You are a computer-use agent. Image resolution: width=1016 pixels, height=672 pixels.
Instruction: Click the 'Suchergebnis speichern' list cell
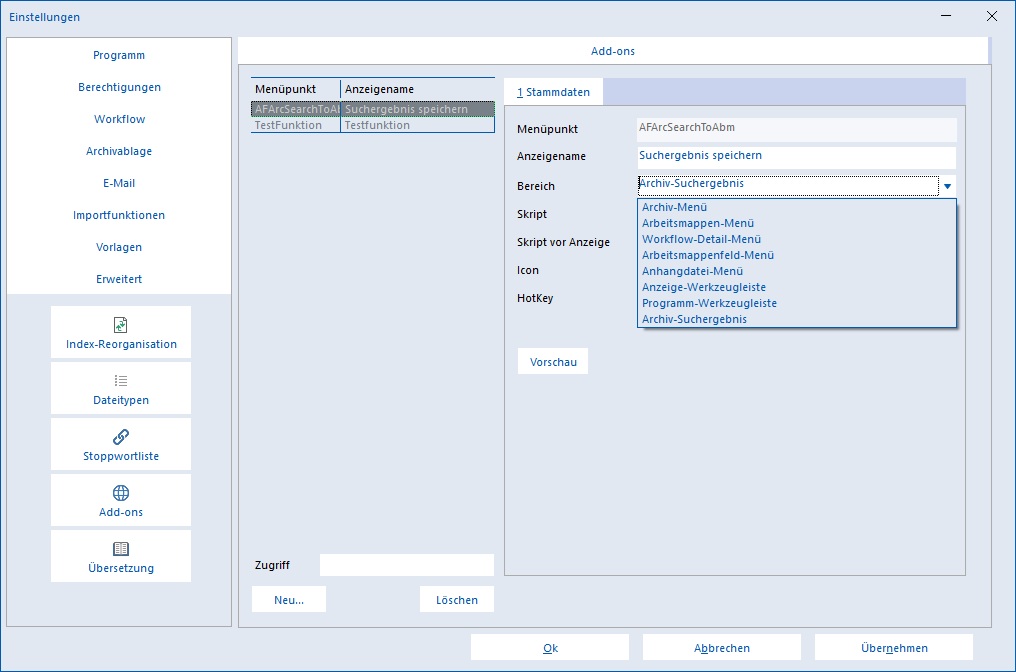[417, 109]
